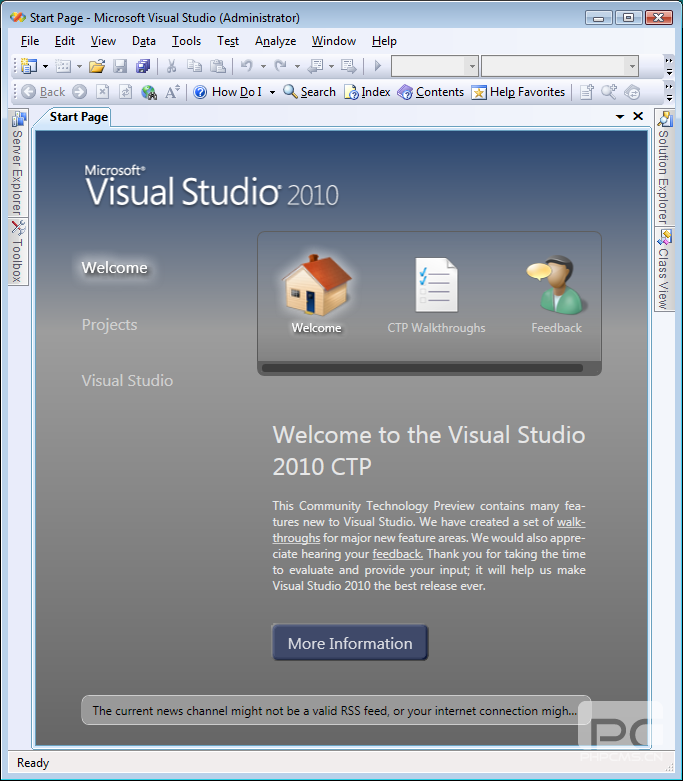Open the Redo history dropdown arrow
The height and width of the screenshot is (781, 683).
coord(297,66)
